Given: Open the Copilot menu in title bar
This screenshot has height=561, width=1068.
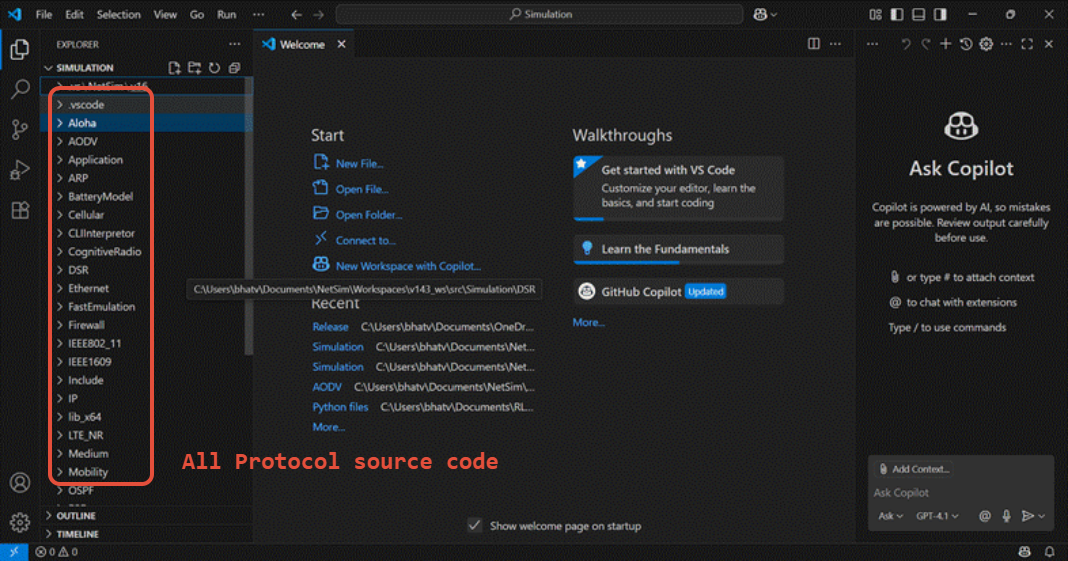Looking at the screenshot, I should [x=765, y=14].
